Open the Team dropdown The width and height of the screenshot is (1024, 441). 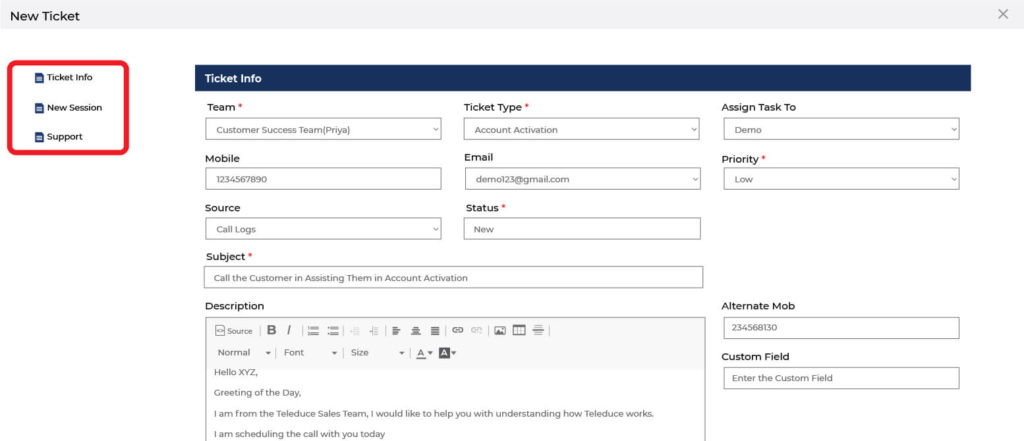[323, 129]
